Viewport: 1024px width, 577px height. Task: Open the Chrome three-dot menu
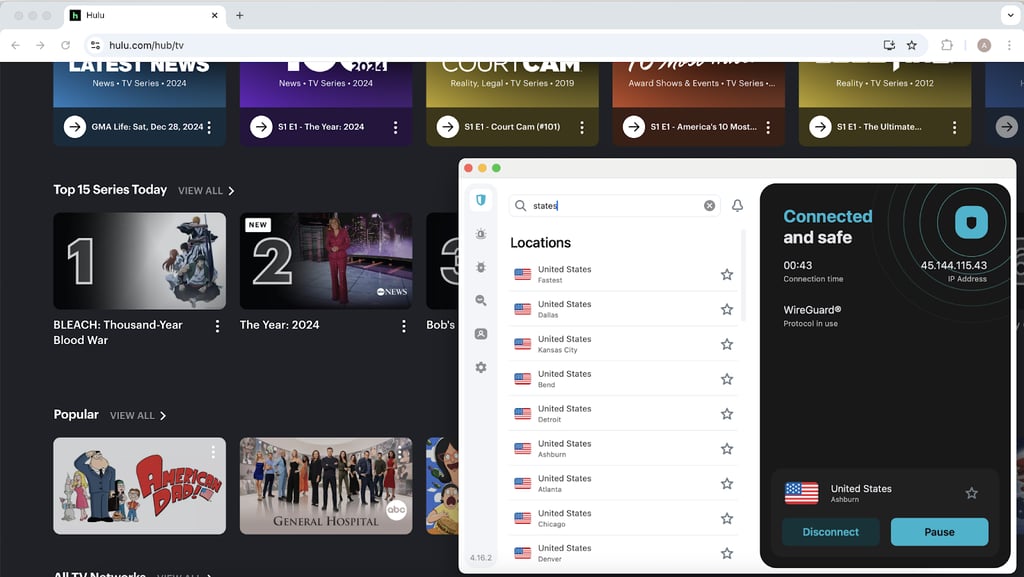point(1009,45)
